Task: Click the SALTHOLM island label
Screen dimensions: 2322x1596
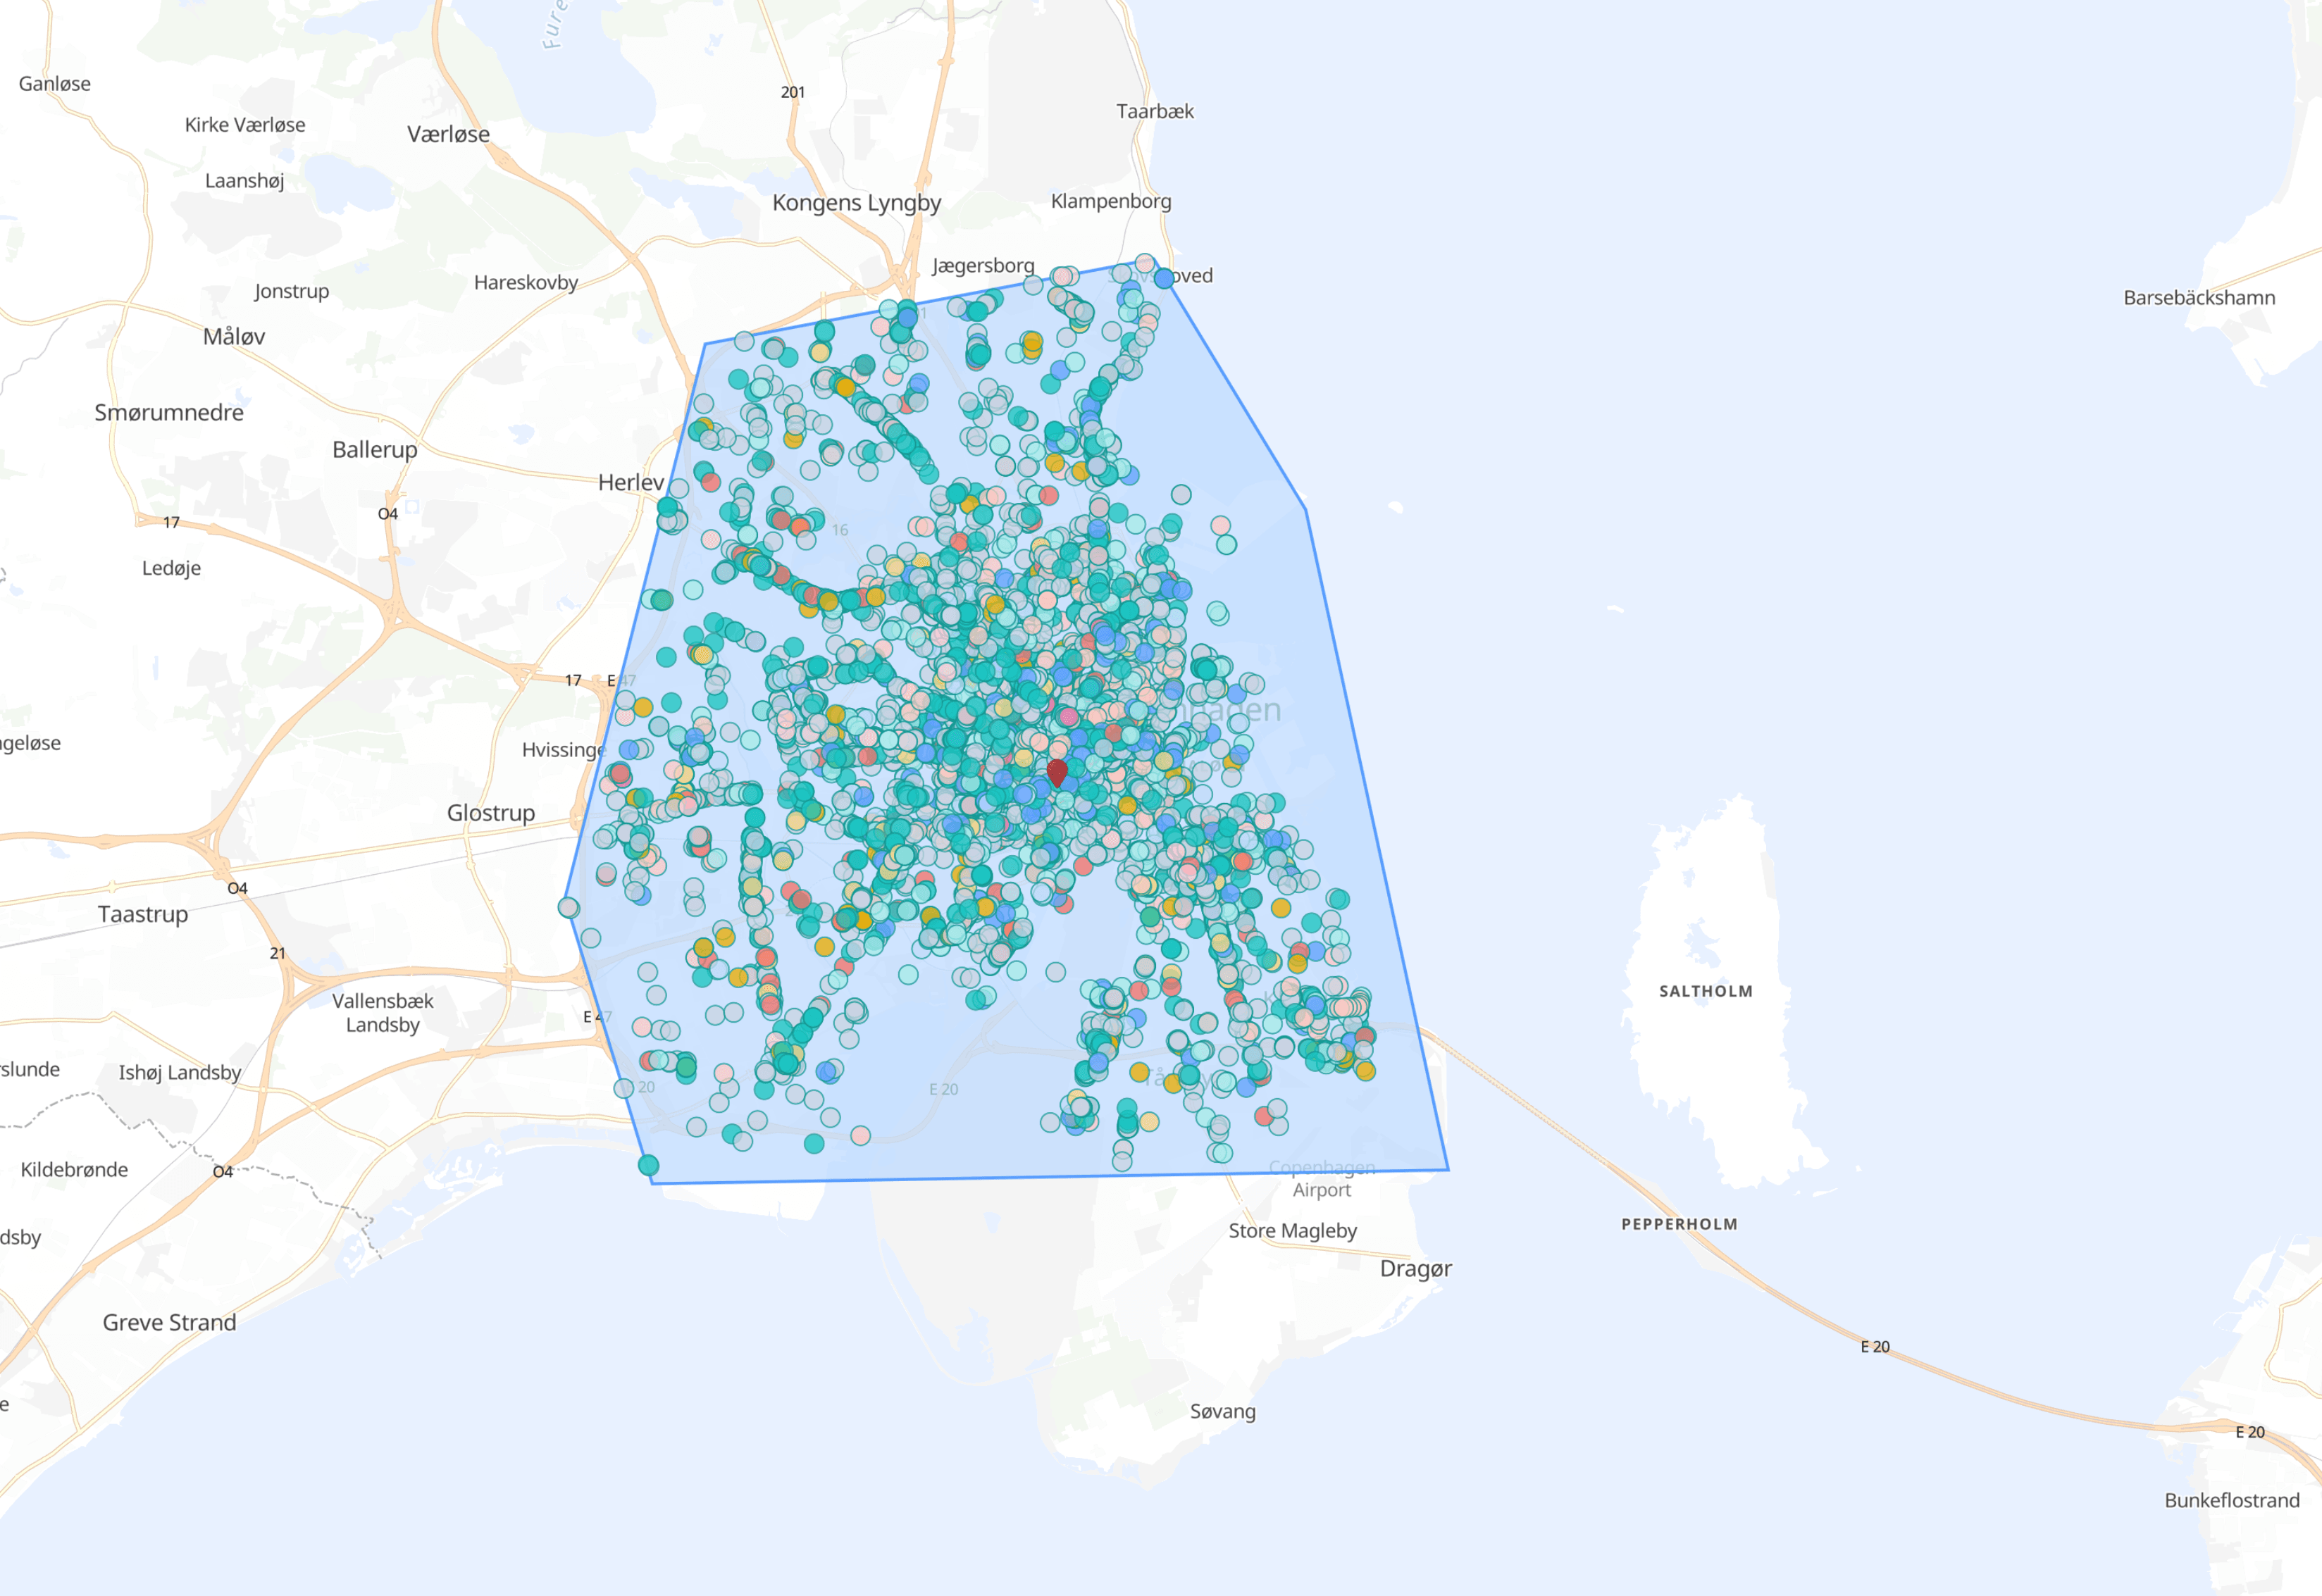Action: coord(1705,991)
